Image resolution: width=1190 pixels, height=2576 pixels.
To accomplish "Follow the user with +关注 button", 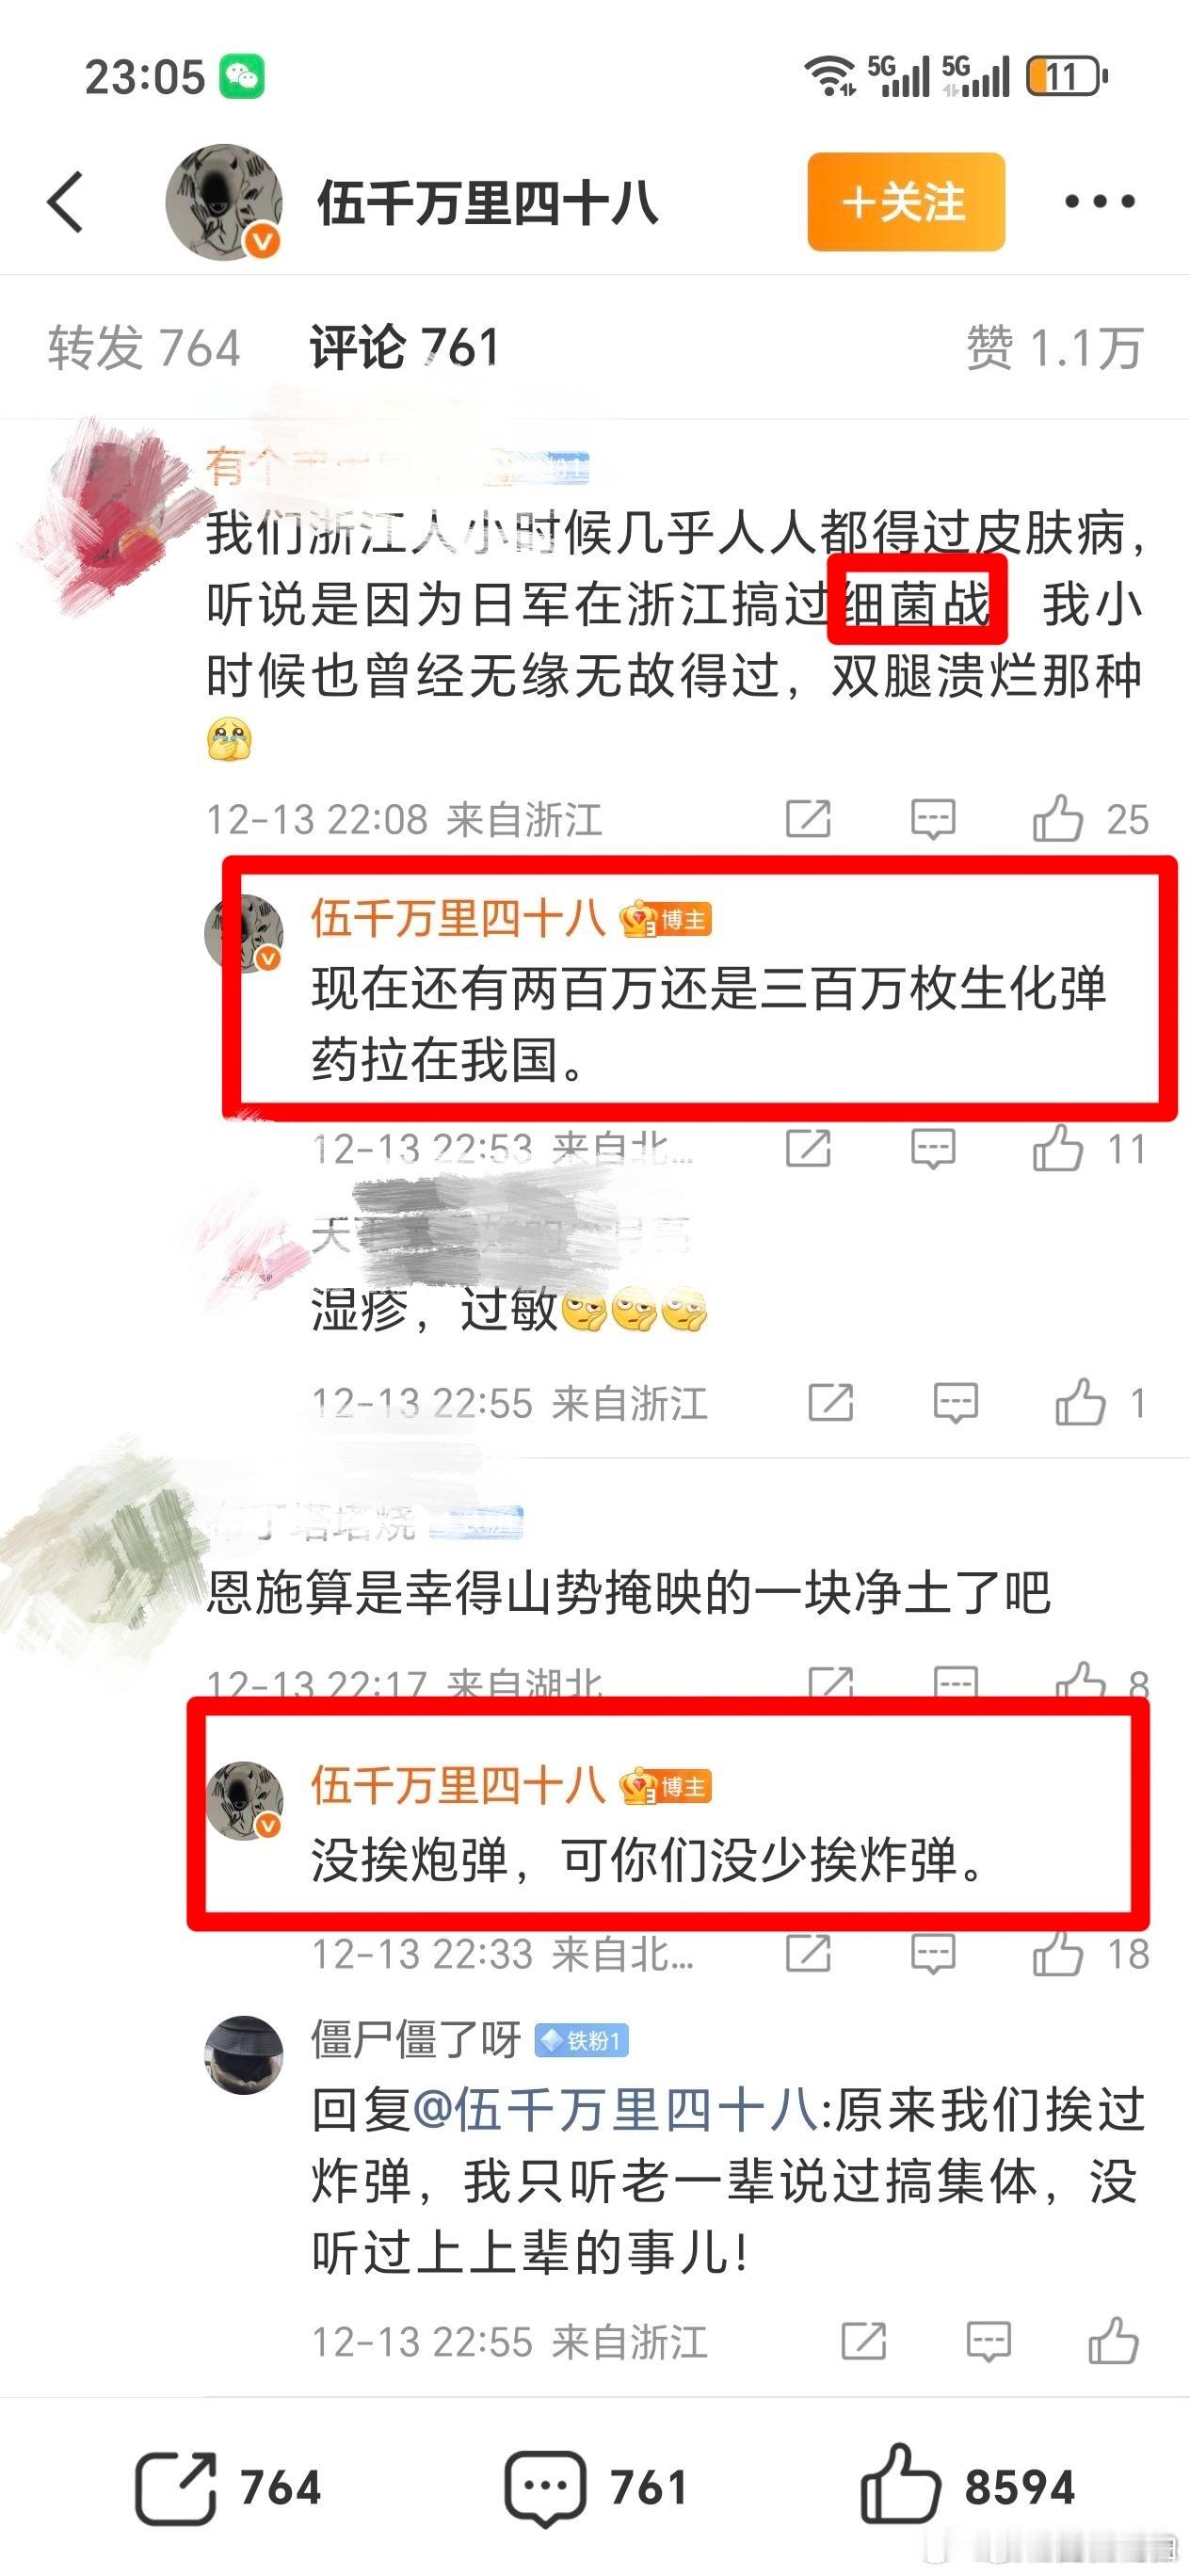I will click(x=906, y=202).
